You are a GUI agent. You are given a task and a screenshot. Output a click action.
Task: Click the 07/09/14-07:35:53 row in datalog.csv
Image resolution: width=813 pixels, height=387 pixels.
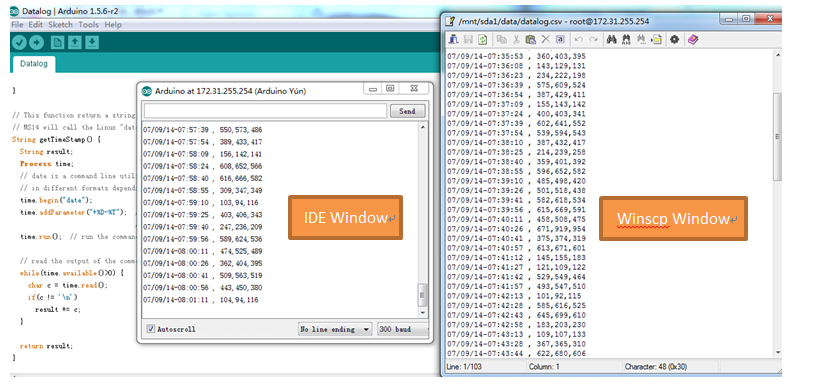[x=516, y=56]
